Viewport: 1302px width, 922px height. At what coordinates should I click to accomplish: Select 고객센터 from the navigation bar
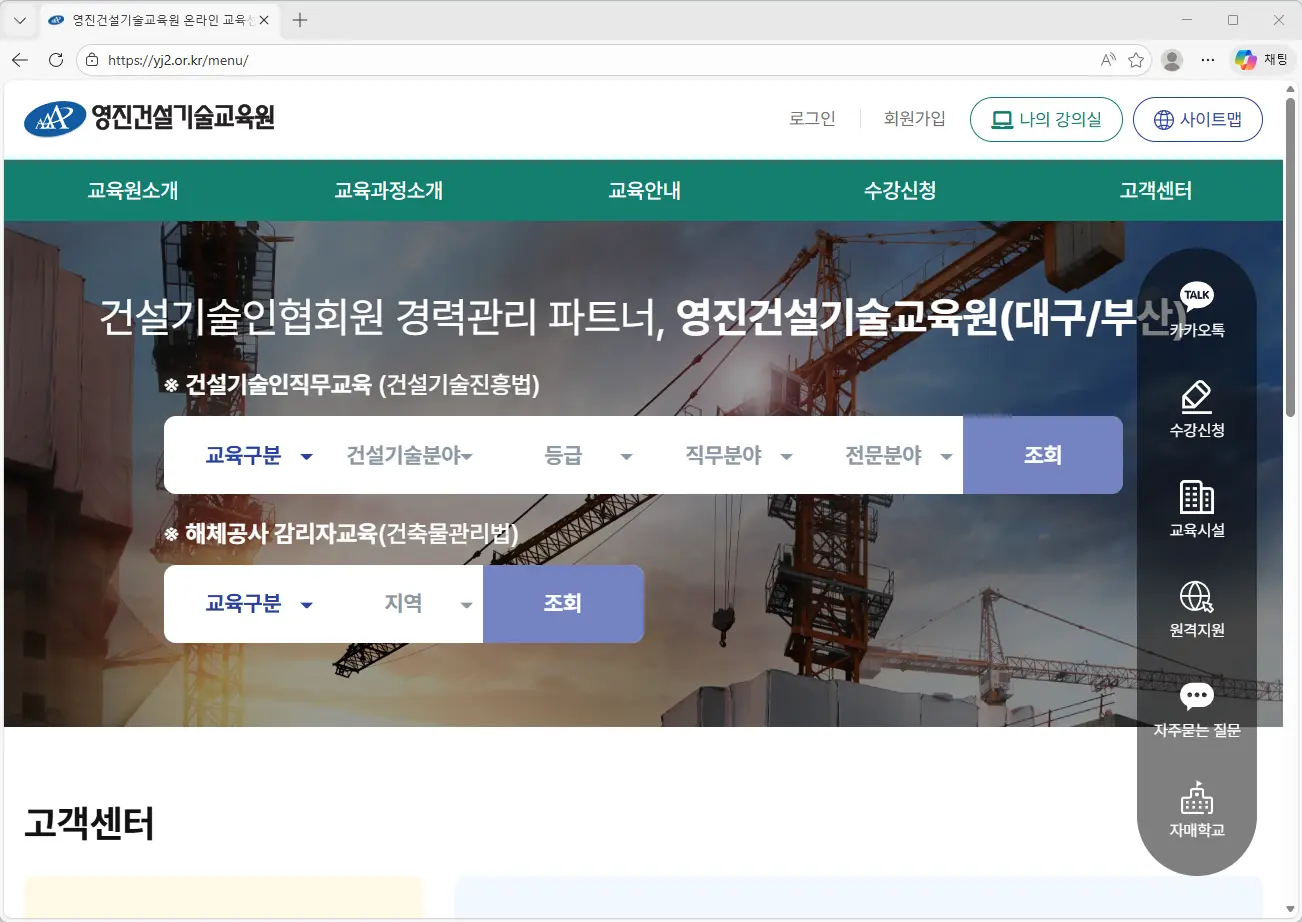(1156, 191)
